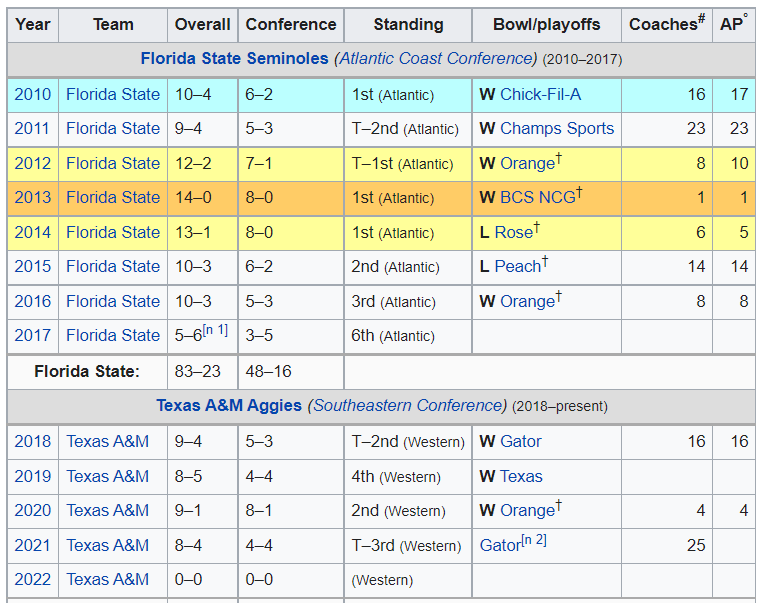Image resolution: width=760 pixels, height=603 pixels.
Task: Open the 2013 season year link
Action: (32, 198)
